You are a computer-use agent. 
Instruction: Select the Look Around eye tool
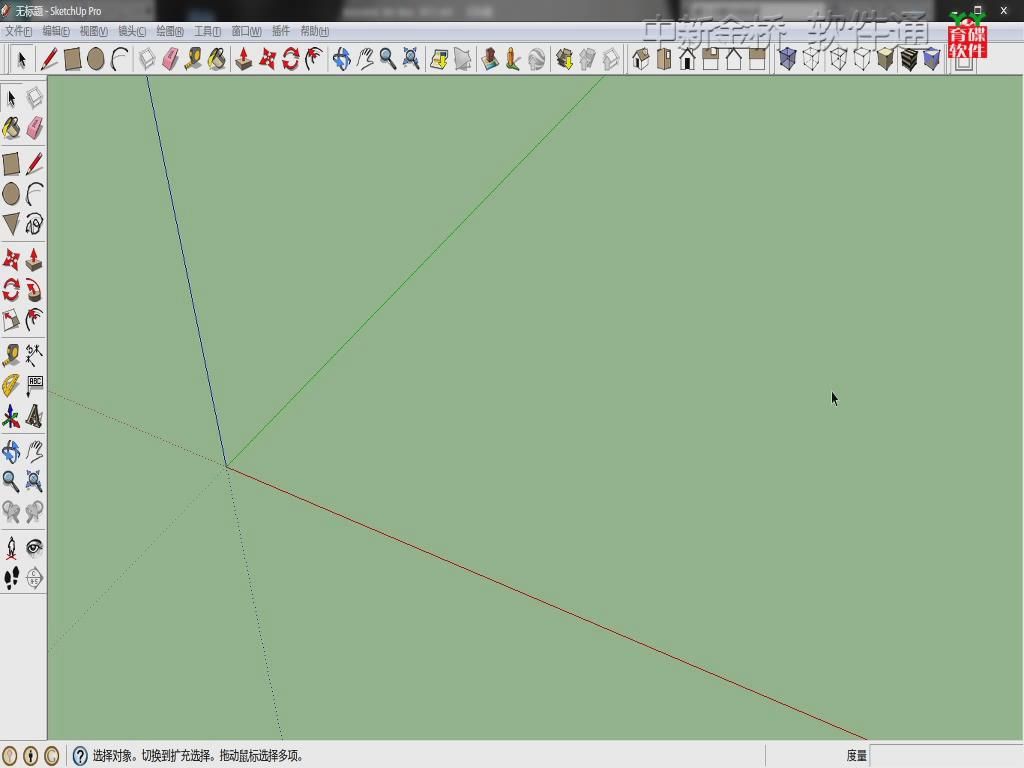[x=35, y=547]
